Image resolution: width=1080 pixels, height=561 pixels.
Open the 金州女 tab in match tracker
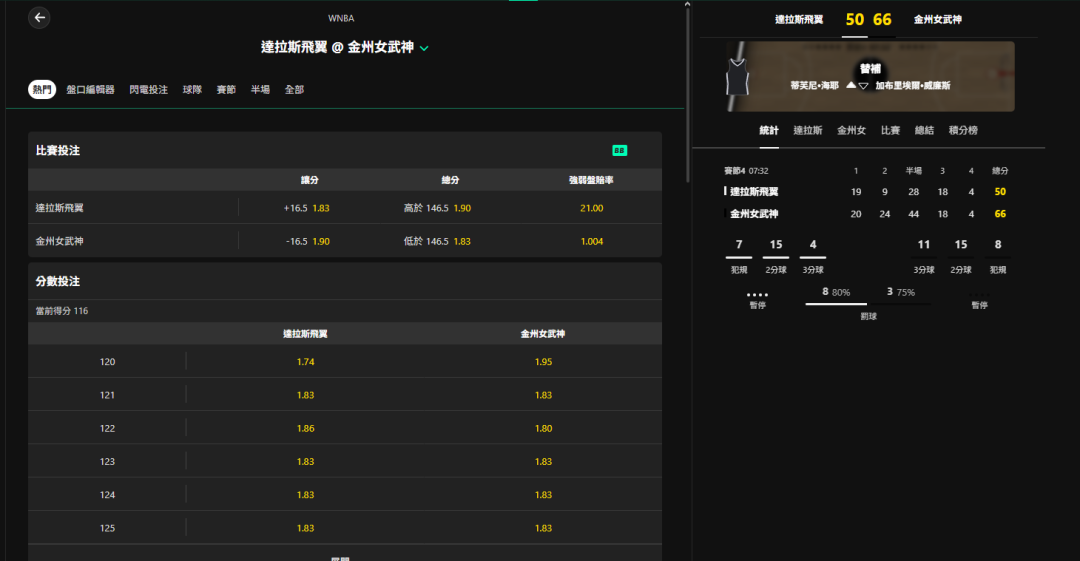[x=851, y=130]
